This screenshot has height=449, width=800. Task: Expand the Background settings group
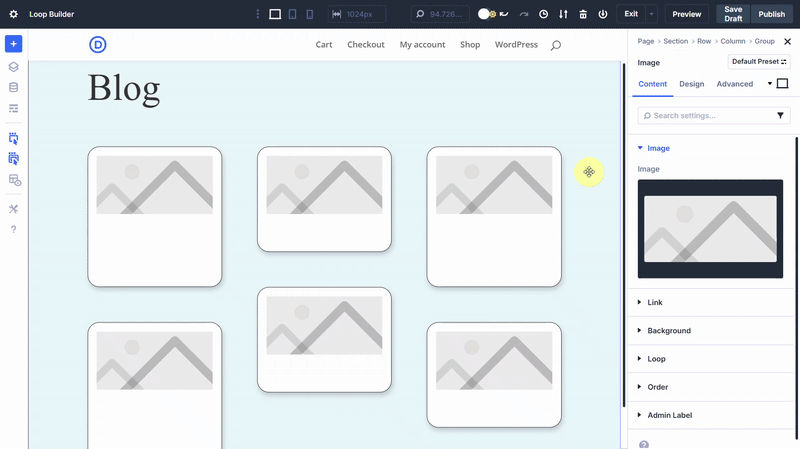coord(669,331)
